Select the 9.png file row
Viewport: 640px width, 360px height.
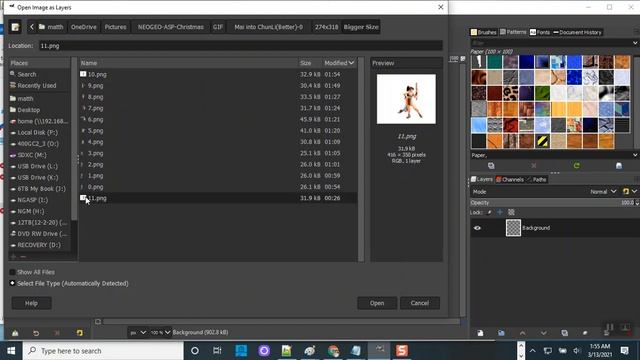click(218, 86)
